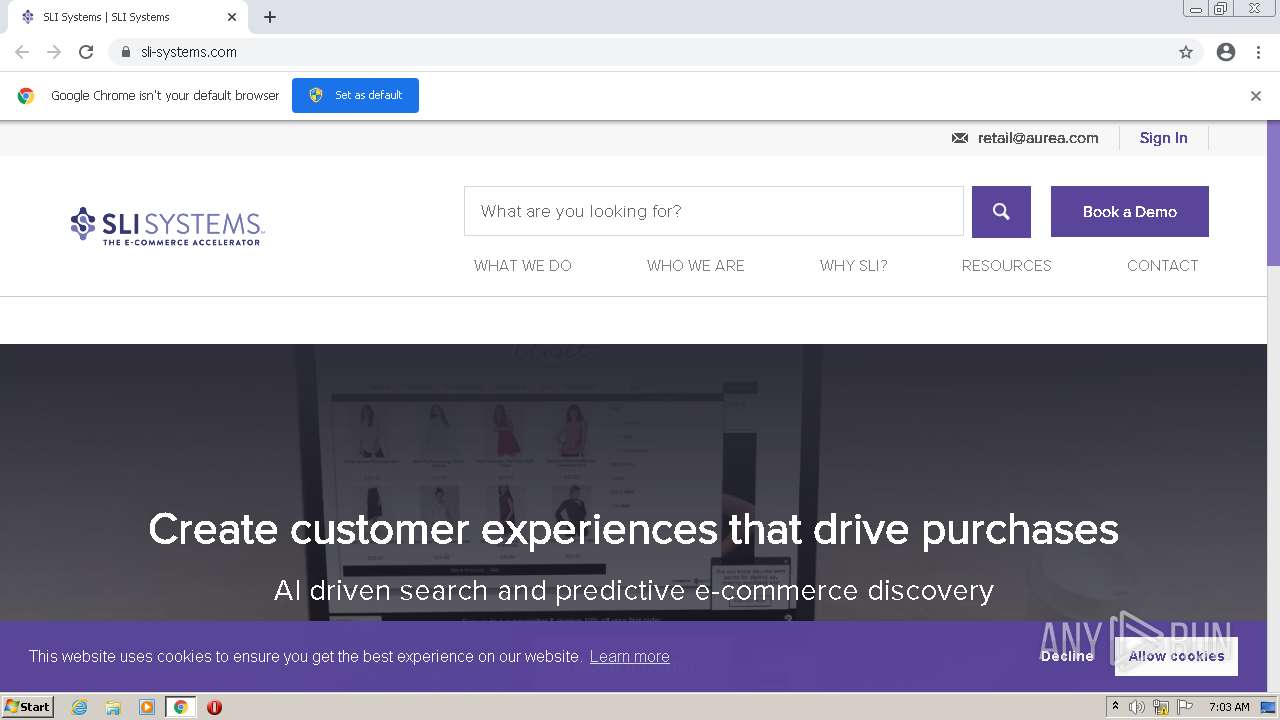Open a new tab with the plus icon
The width and height of the screenshot is (1280, 720).
click(x=270, y=17)
